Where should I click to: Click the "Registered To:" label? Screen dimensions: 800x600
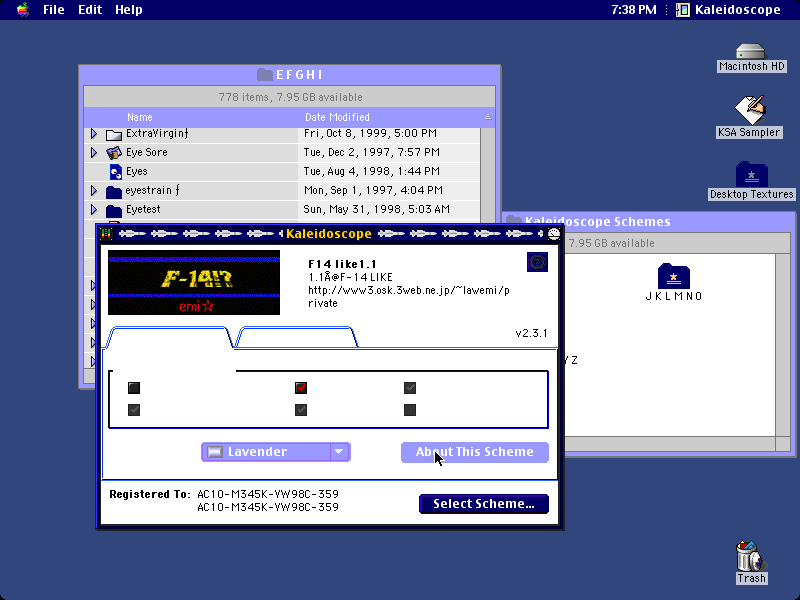pyautogui.click(x=150, y=494)
